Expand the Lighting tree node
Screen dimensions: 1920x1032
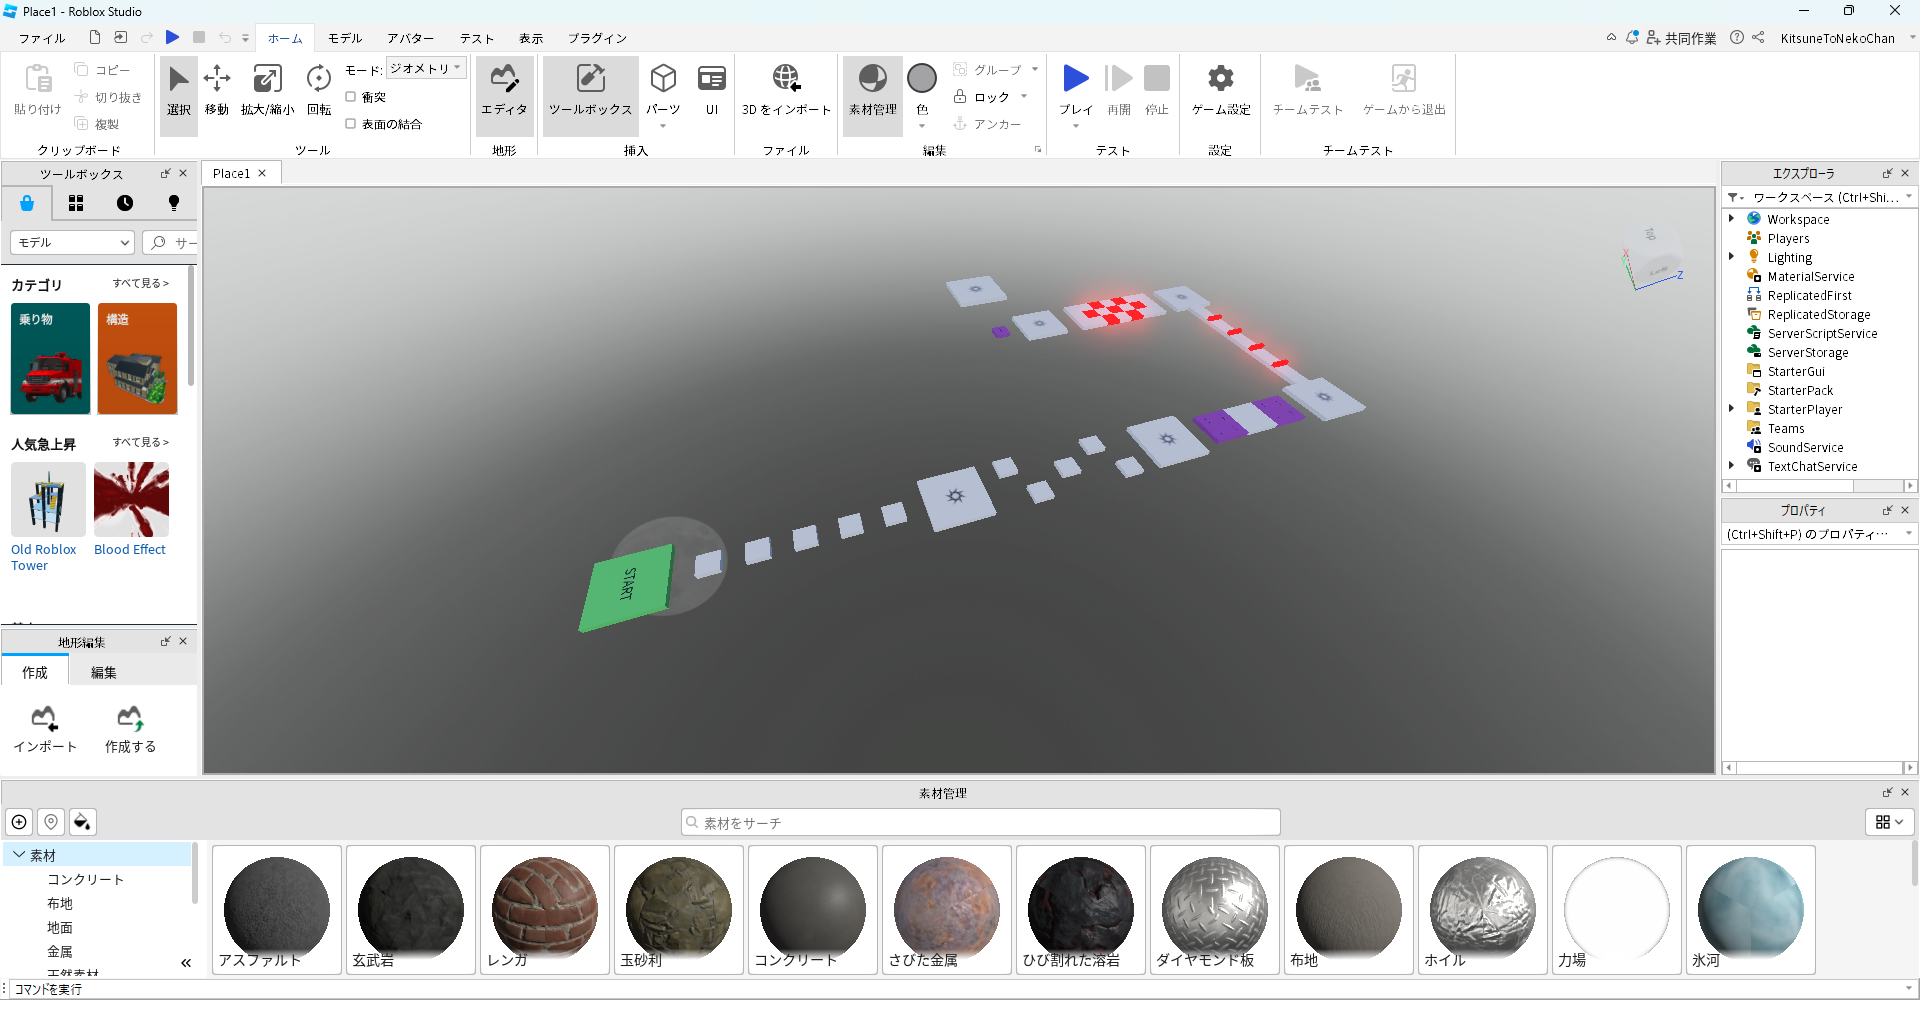tap(1731, 257)
